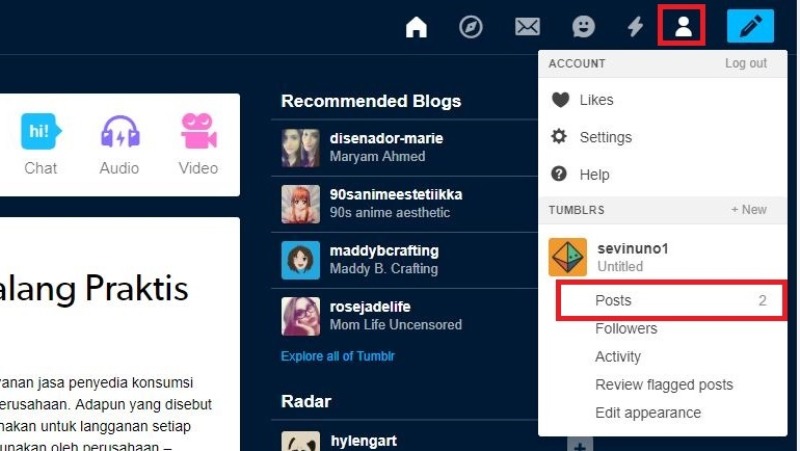Click the blue compose pencil button

pos(750,27)
